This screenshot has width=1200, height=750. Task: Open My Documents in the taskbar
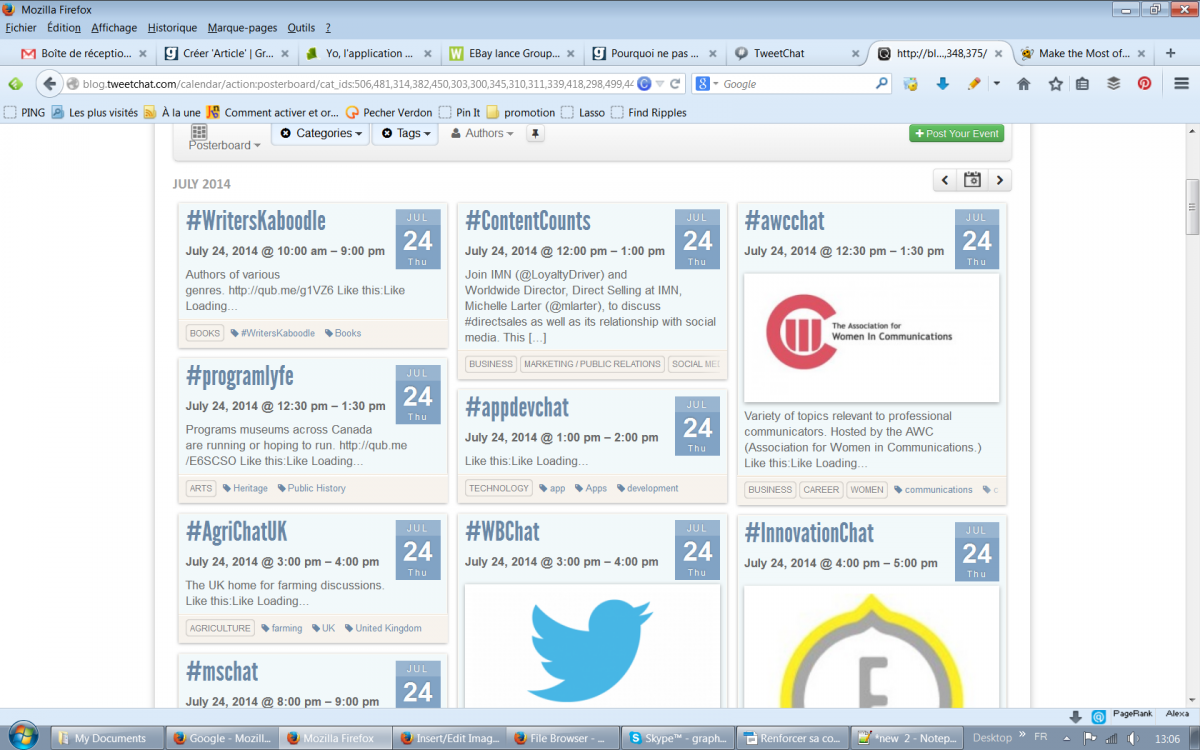106,738
